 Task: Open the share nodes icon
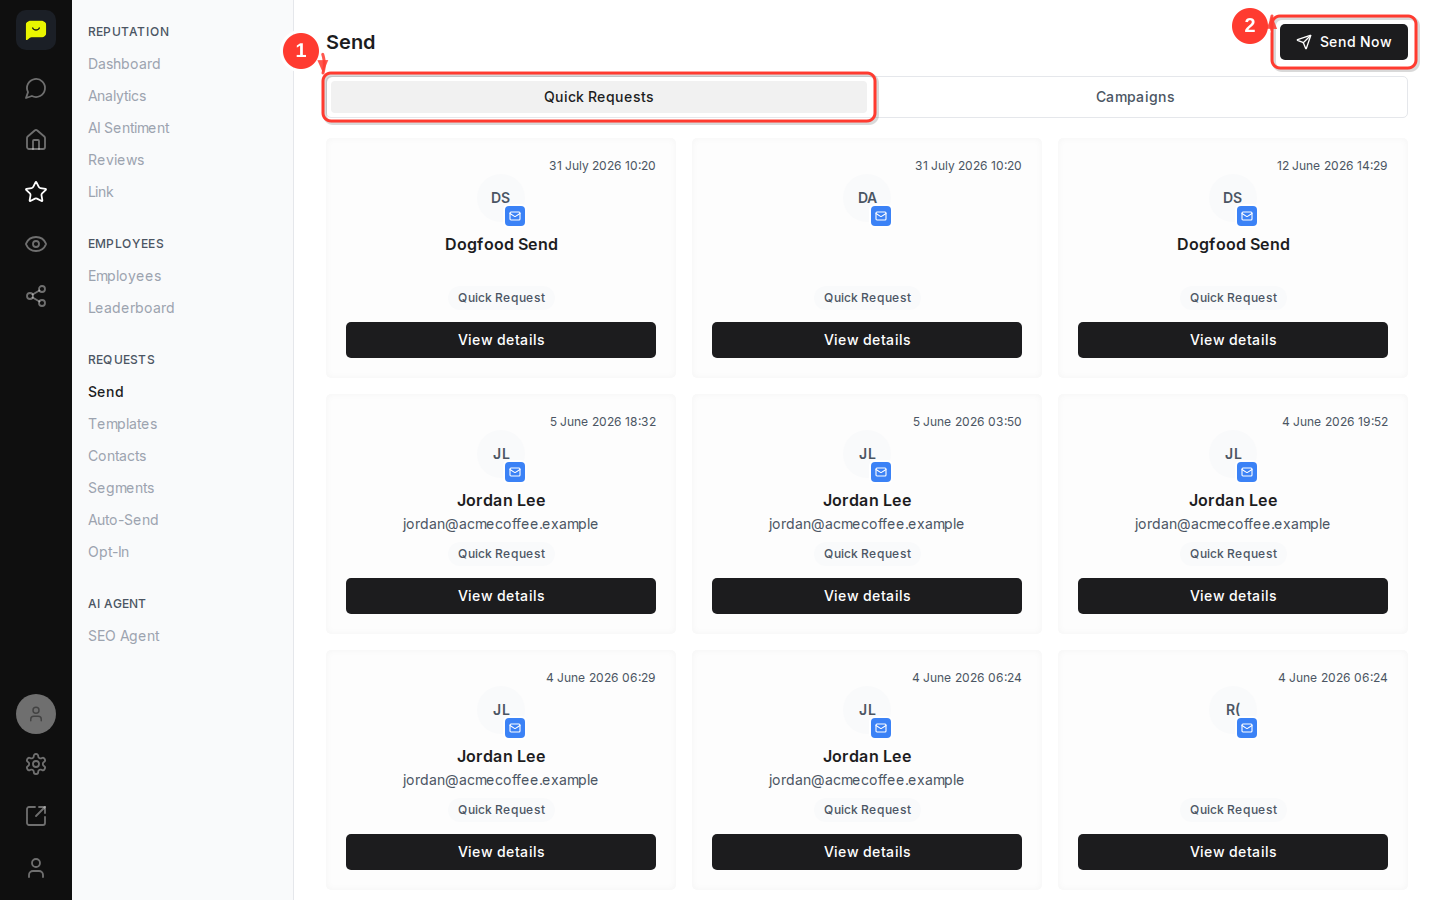[x=36, y=296]
